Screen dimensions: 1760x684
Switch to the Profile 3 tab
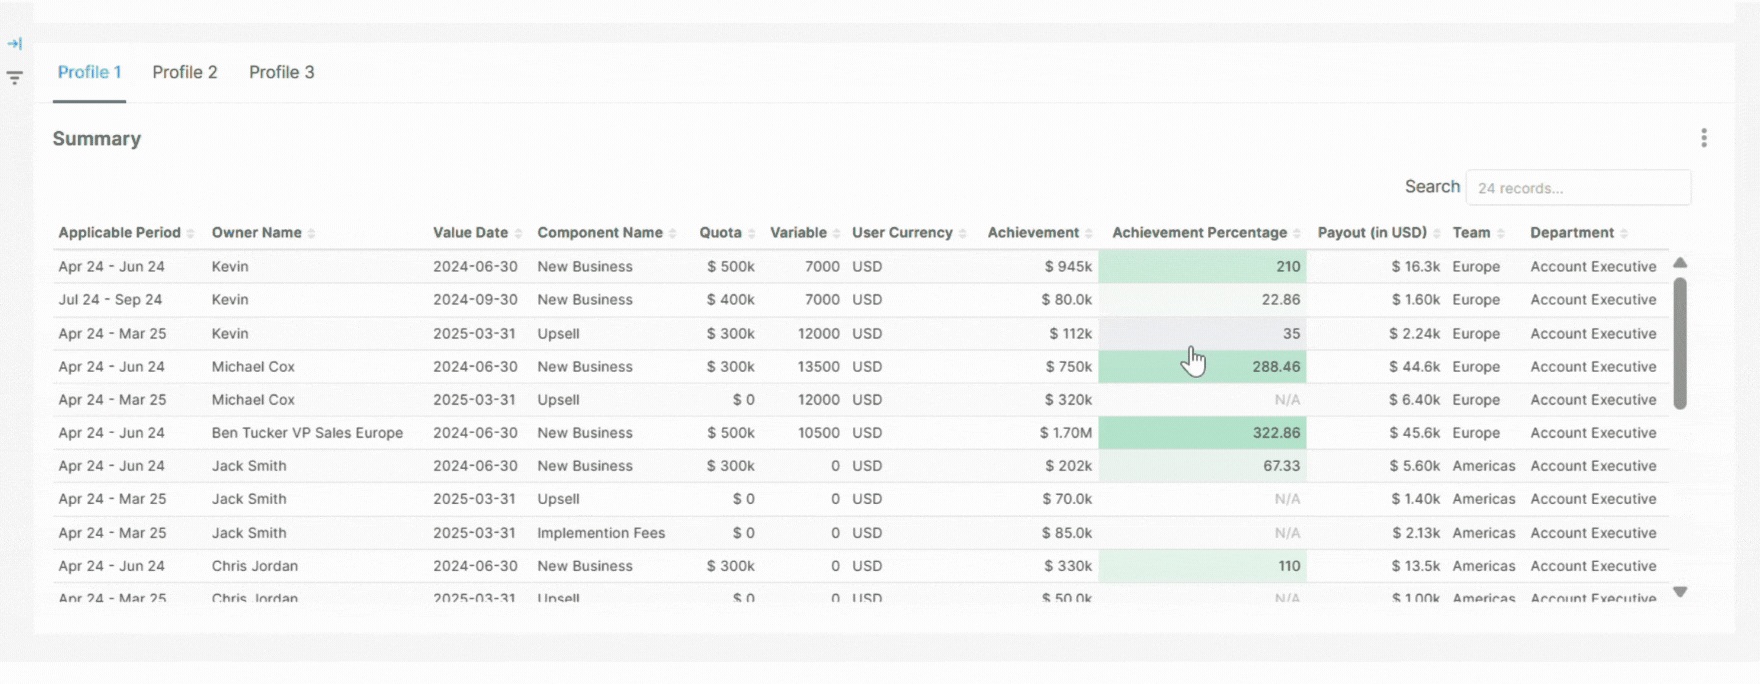pyautogui.click(x=282, y=72)
